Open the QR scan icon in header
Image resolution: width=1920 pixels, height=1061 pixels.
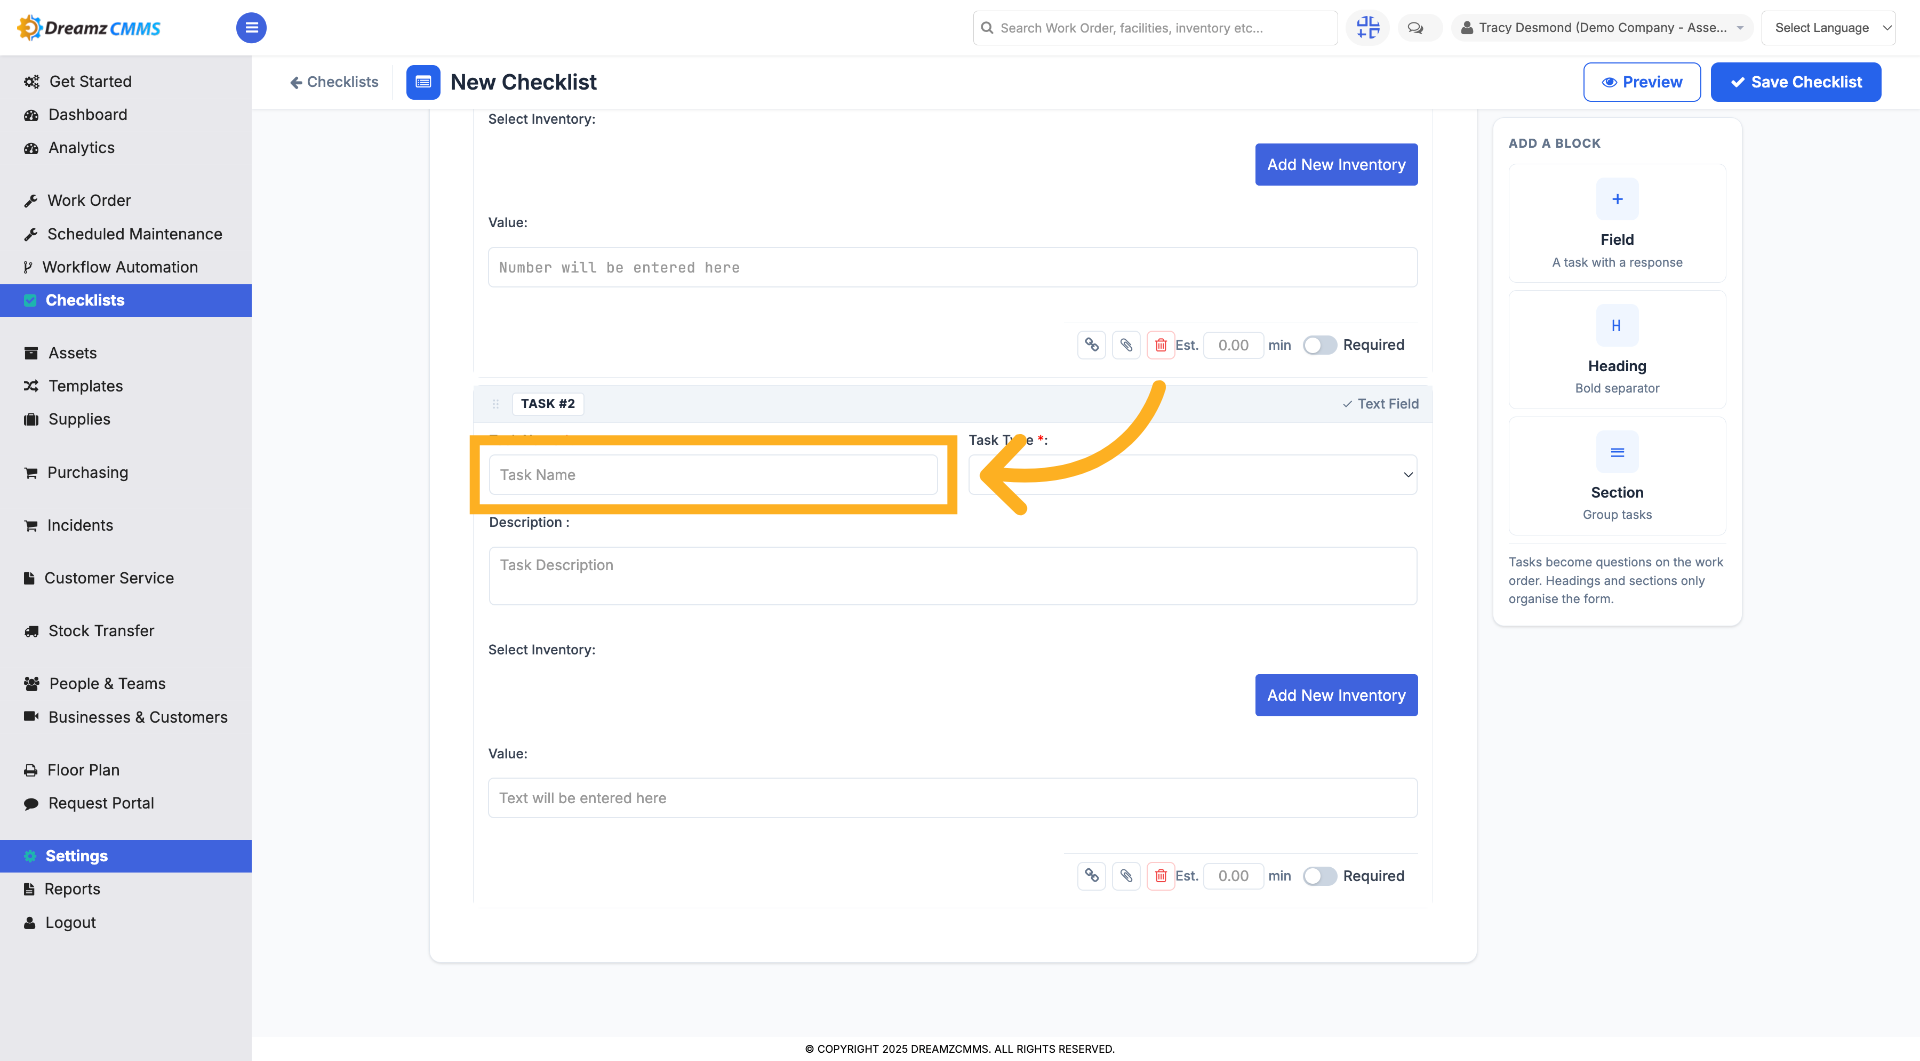pos(1368,28)
